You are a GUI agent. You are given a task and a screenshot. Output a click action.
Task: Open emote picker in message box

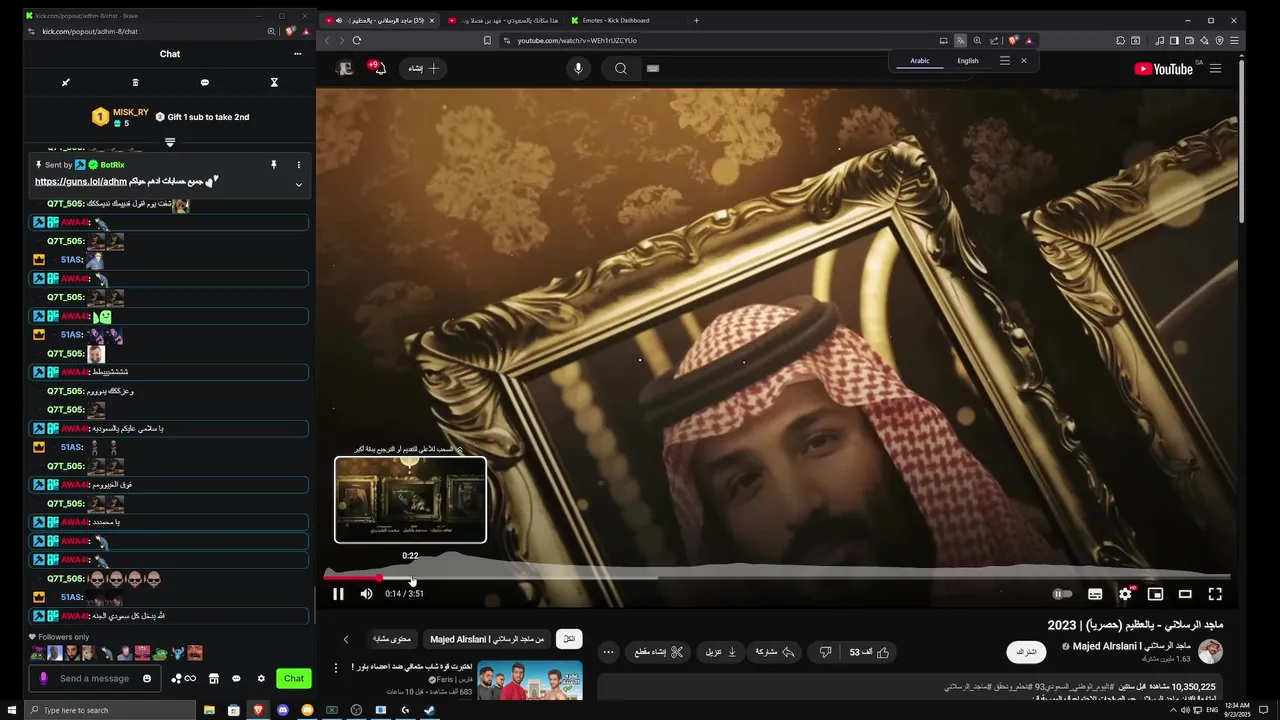(x=147, y=678)
